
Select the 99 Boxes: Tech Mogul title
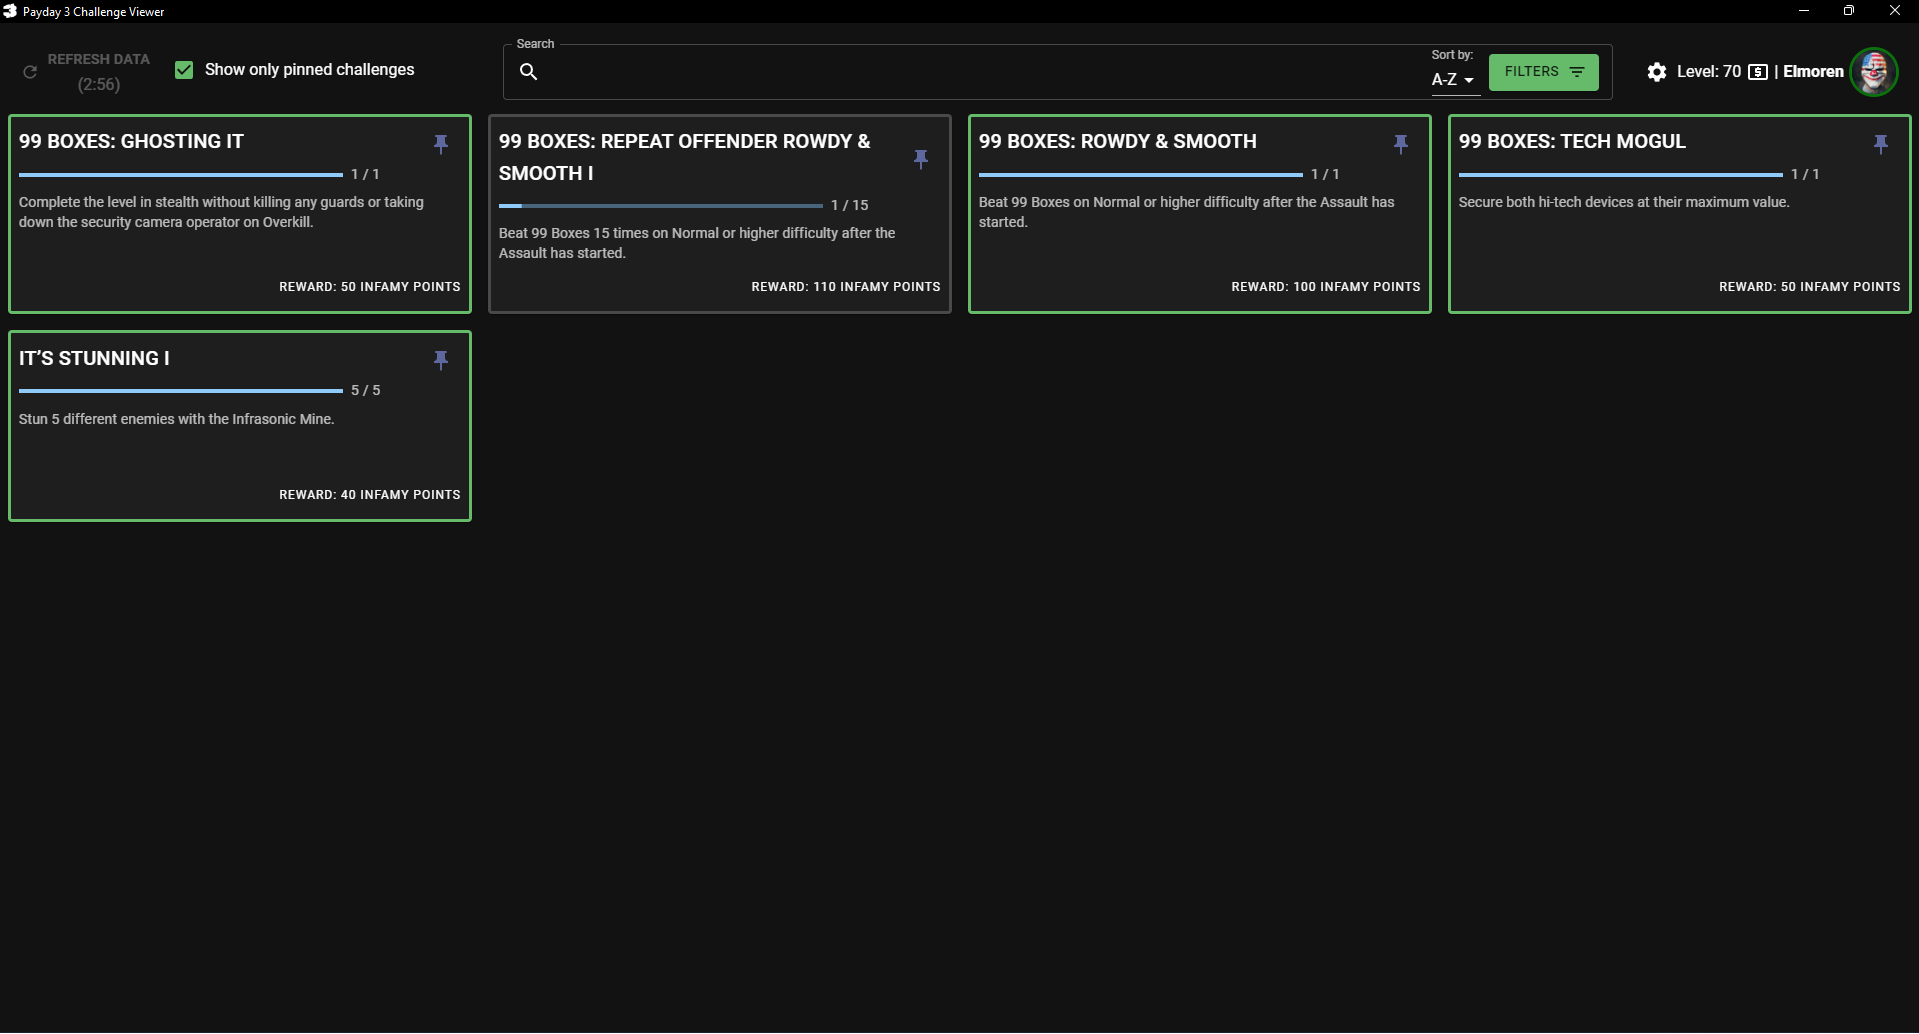(x=1572, y=142)
